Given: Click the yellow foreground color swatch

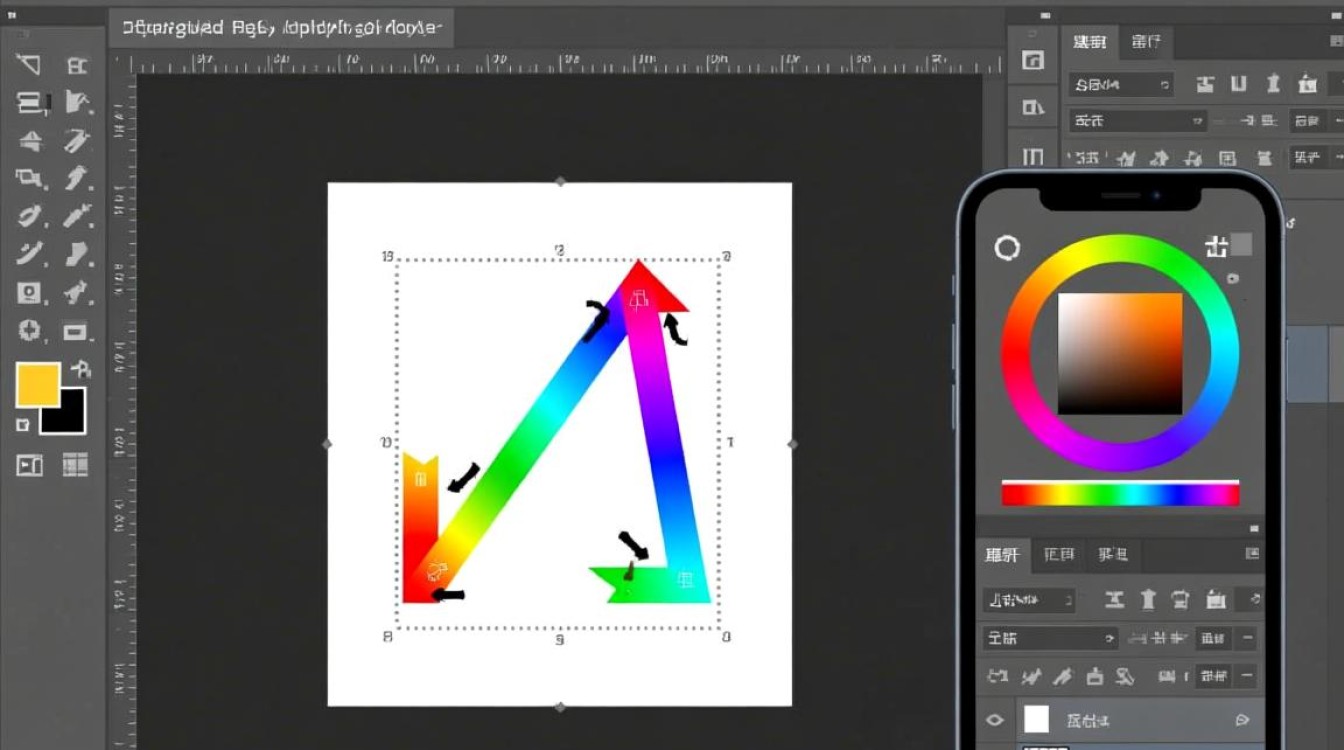Looking at the screenshot, I should [x=36, y=384].
